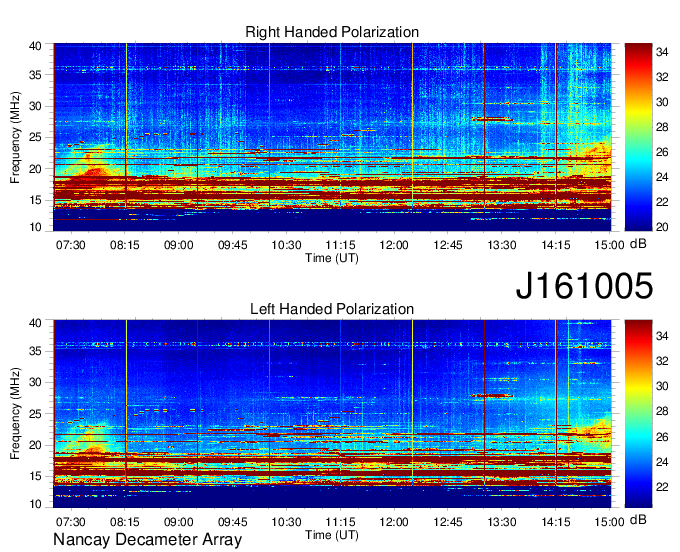Image resolution: width=680 pixels, height=552 pixels.
Task: Click the 20 MHz tick on the left-handed plot
Action: [x=35, y=445]
